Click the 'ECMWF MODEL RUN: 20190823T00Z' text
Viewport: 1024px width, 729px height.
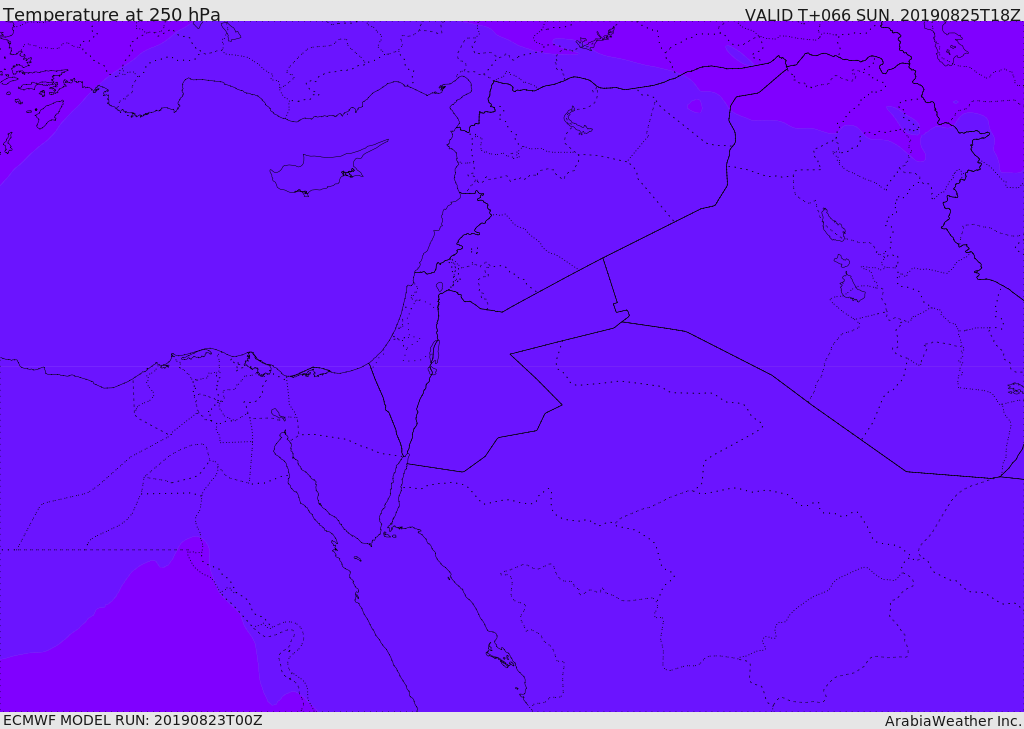[133, 720]
